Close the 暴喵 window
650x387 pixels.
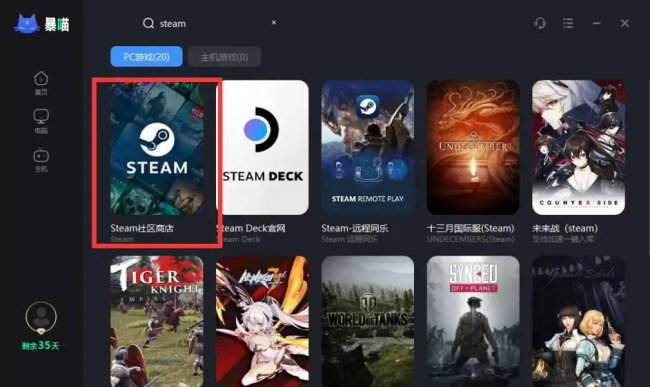pos(625,23)
